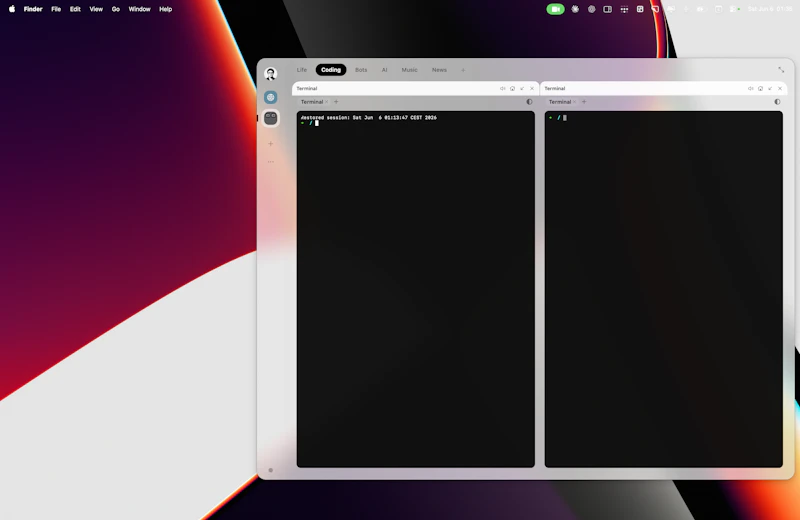Click the burst-shaped menu bar icon
The height and width of the screenshot is (520, 800).
point(575,9)
